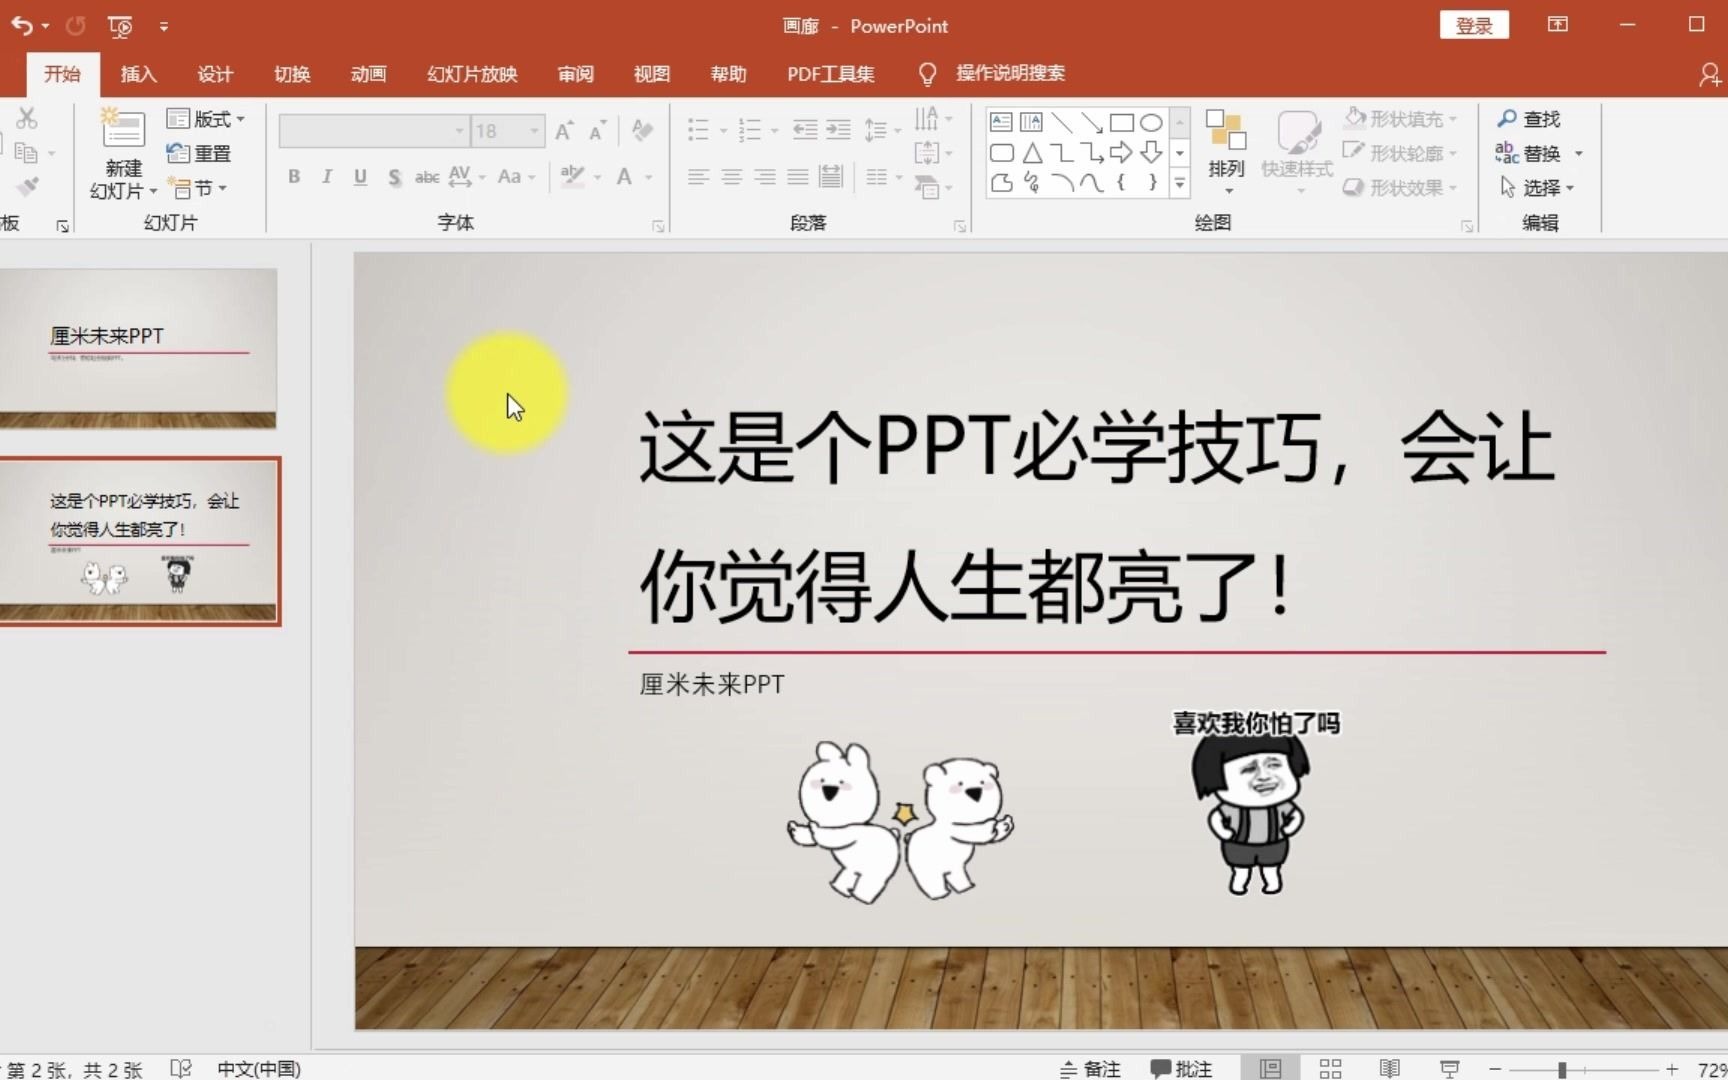The height and width of the screenshot is (1080, 1728).
Task: Toggle Align Right paragraph alignment
Action: [765, 177]
